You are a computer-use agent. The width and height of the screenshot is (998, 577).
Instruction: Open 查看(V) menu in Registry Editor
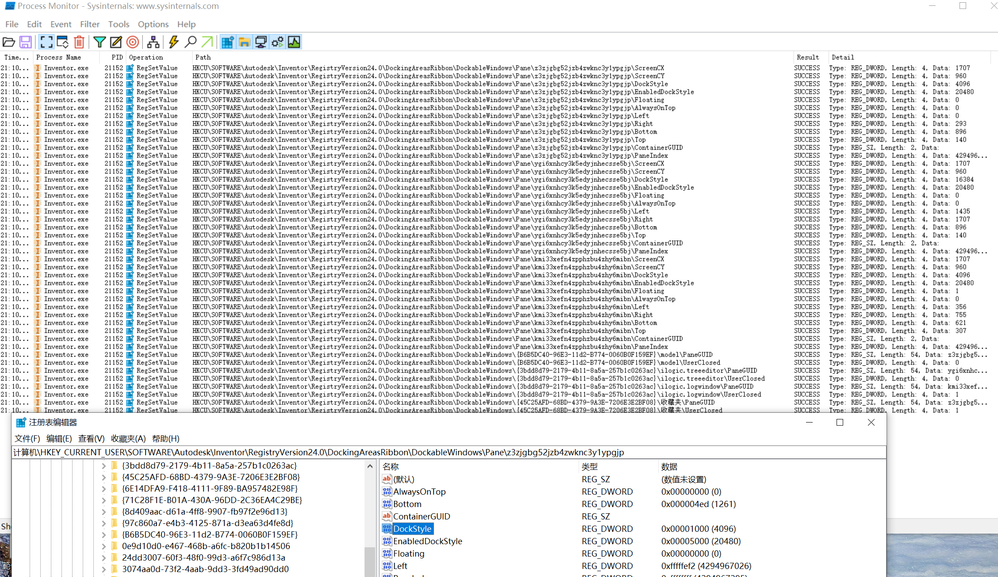coord(91,439)
